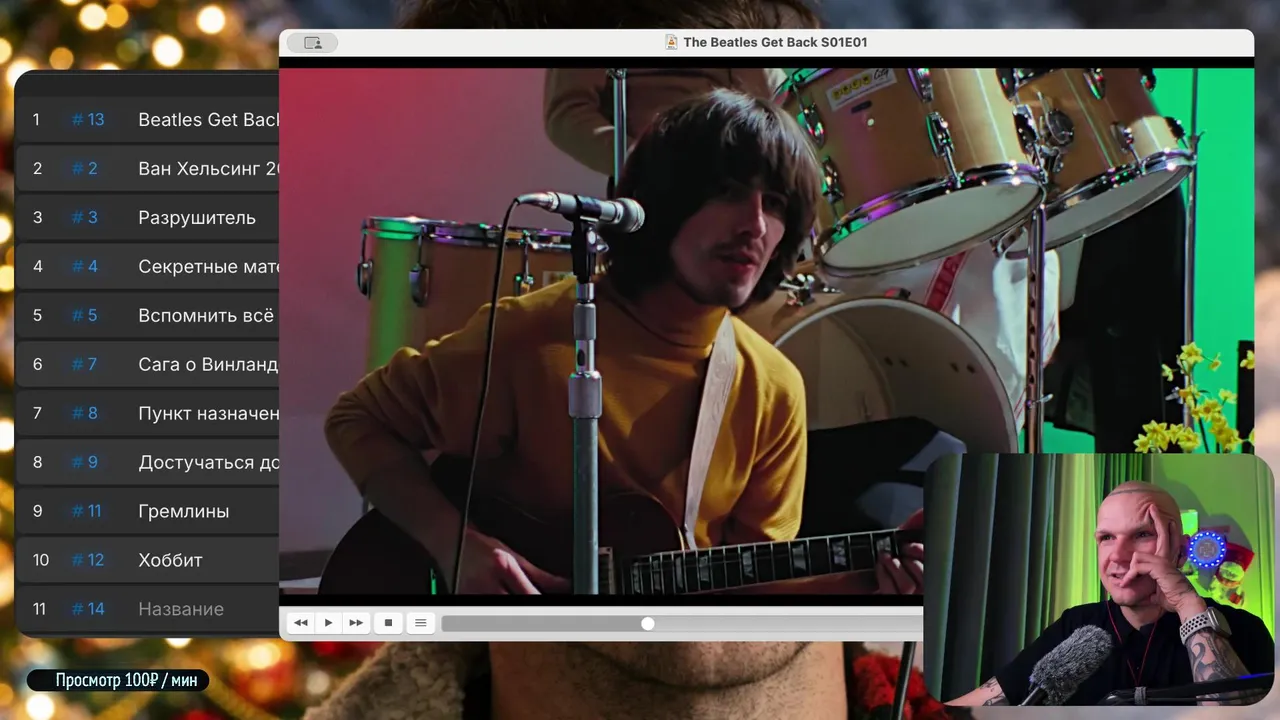The width and height of the screenshot is (1280, 720).
Task: Click the rewind button in the player
Action: [x=300, y=623]
